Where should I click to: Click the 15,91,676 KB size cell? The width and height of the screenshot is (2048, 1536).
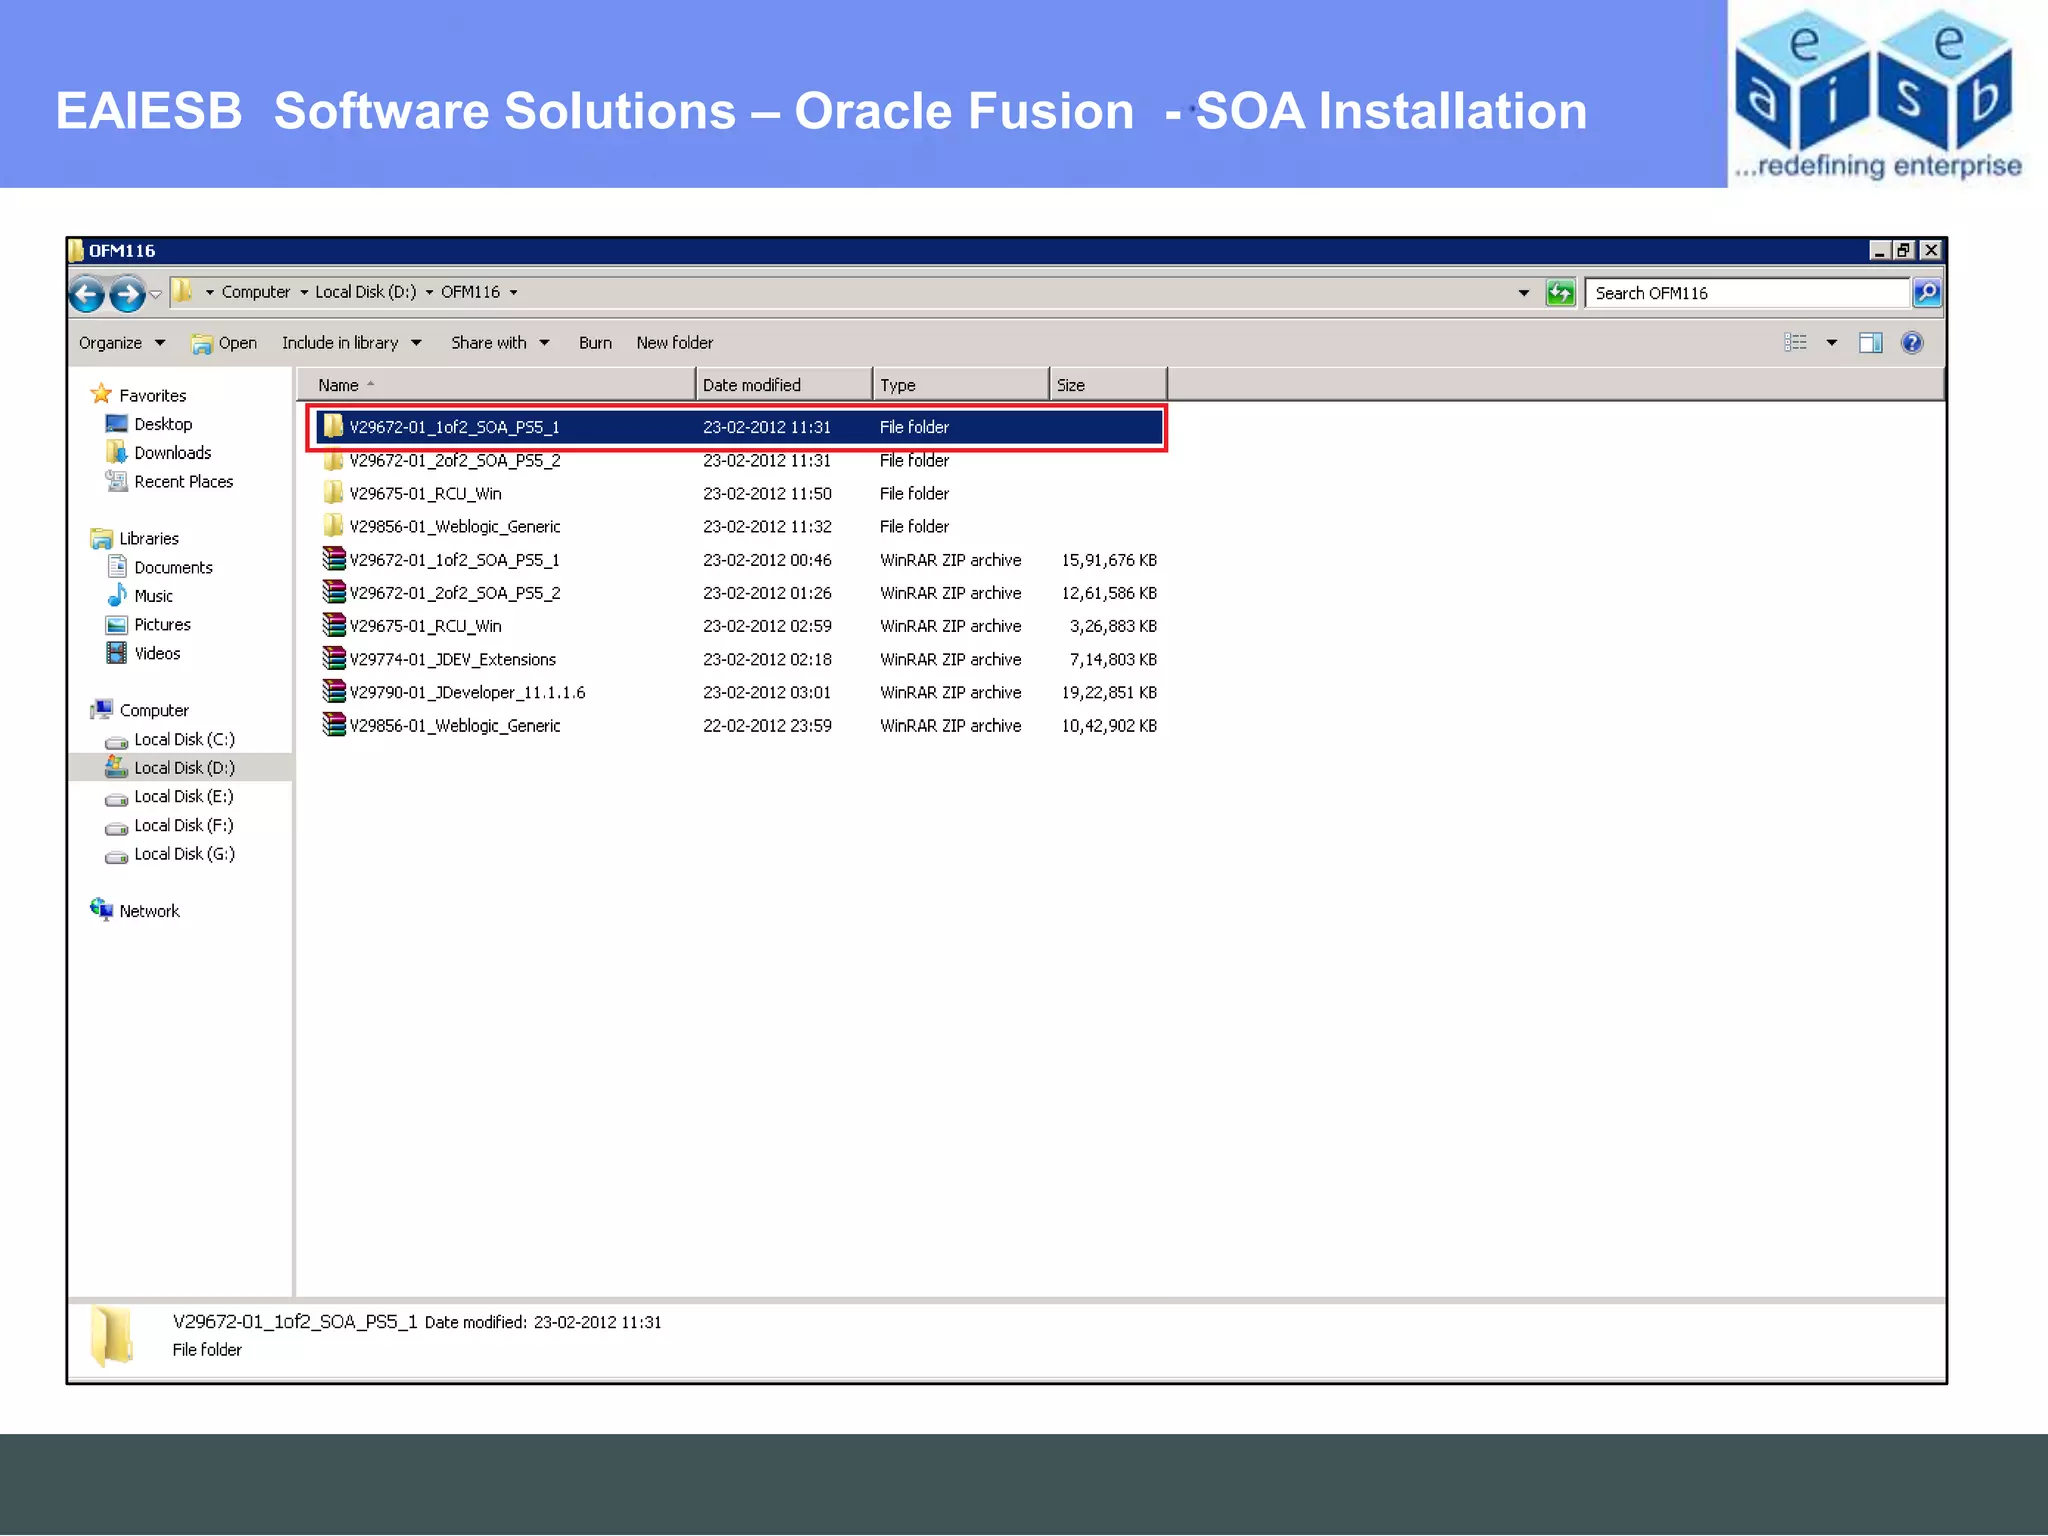[1108, 561]
